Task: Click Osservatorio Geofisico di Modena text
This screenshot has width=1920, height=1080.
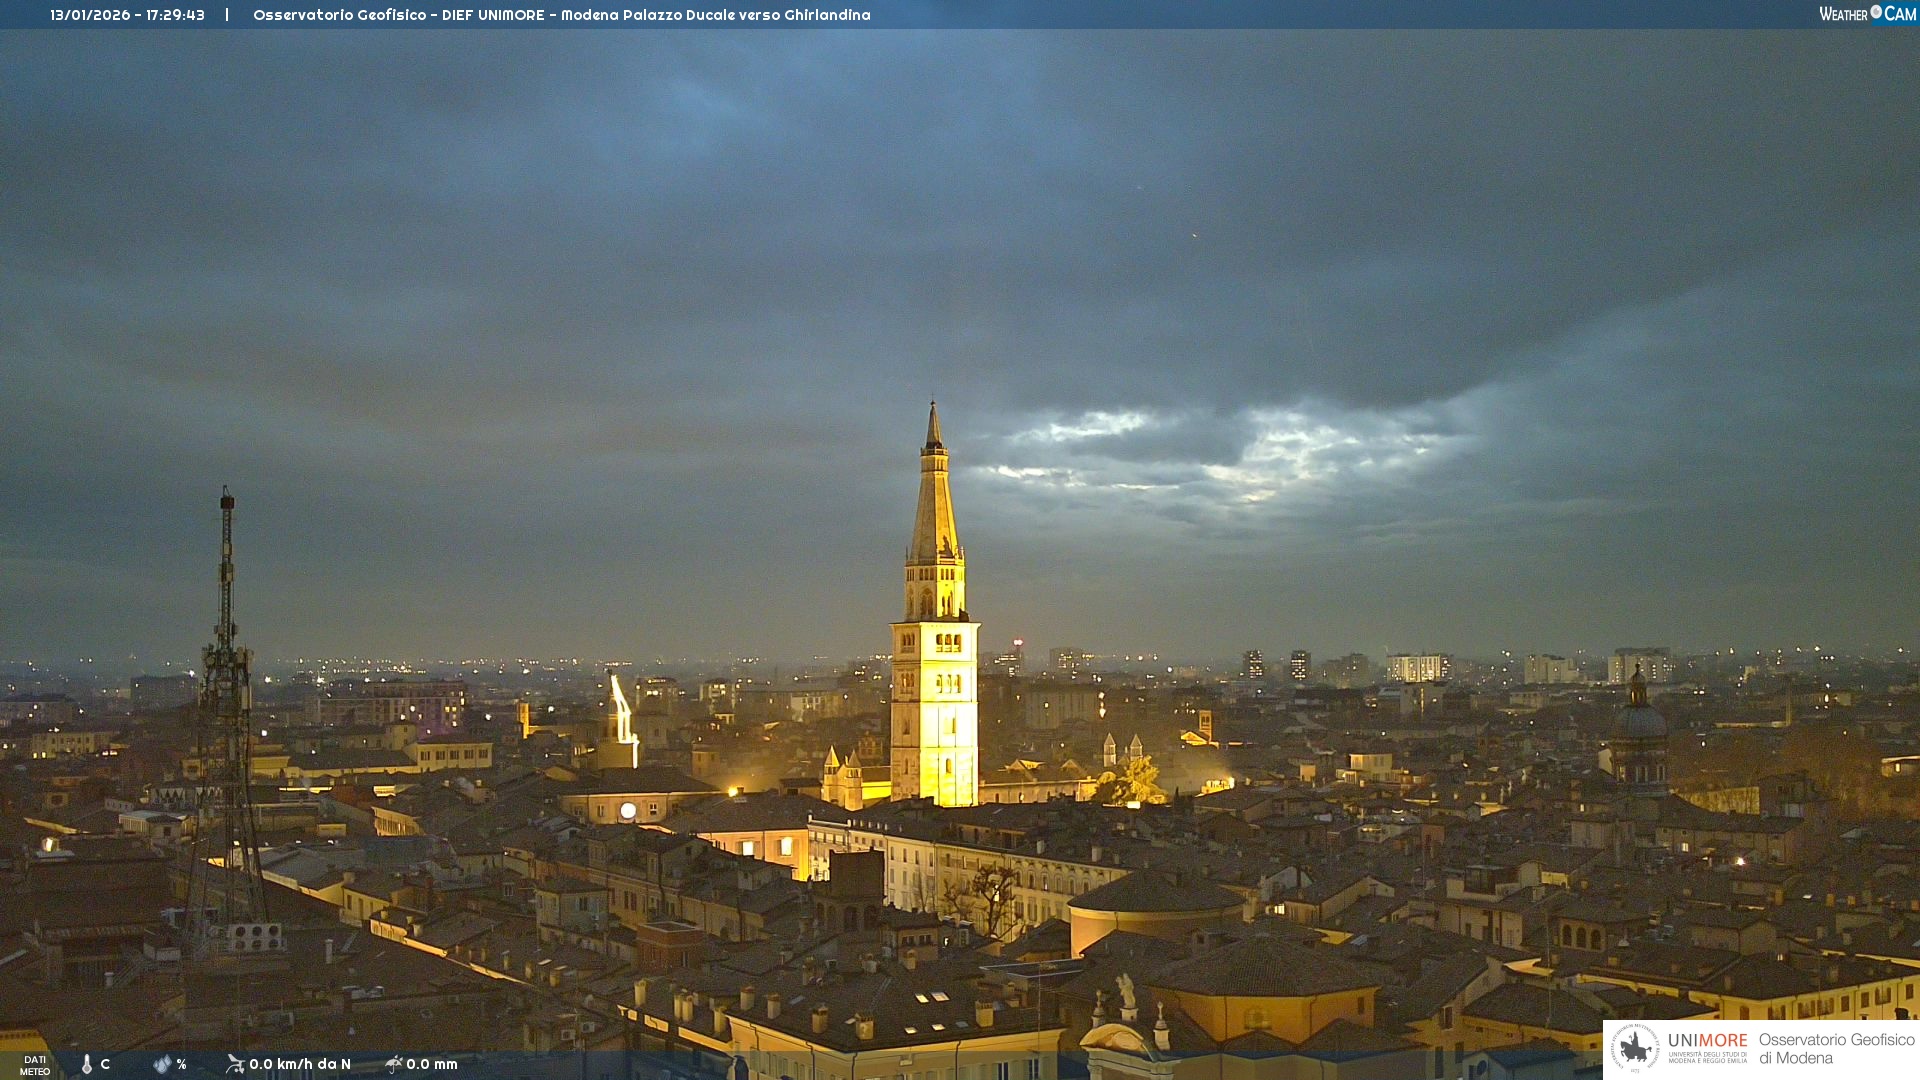Action: [1836, 1048]
